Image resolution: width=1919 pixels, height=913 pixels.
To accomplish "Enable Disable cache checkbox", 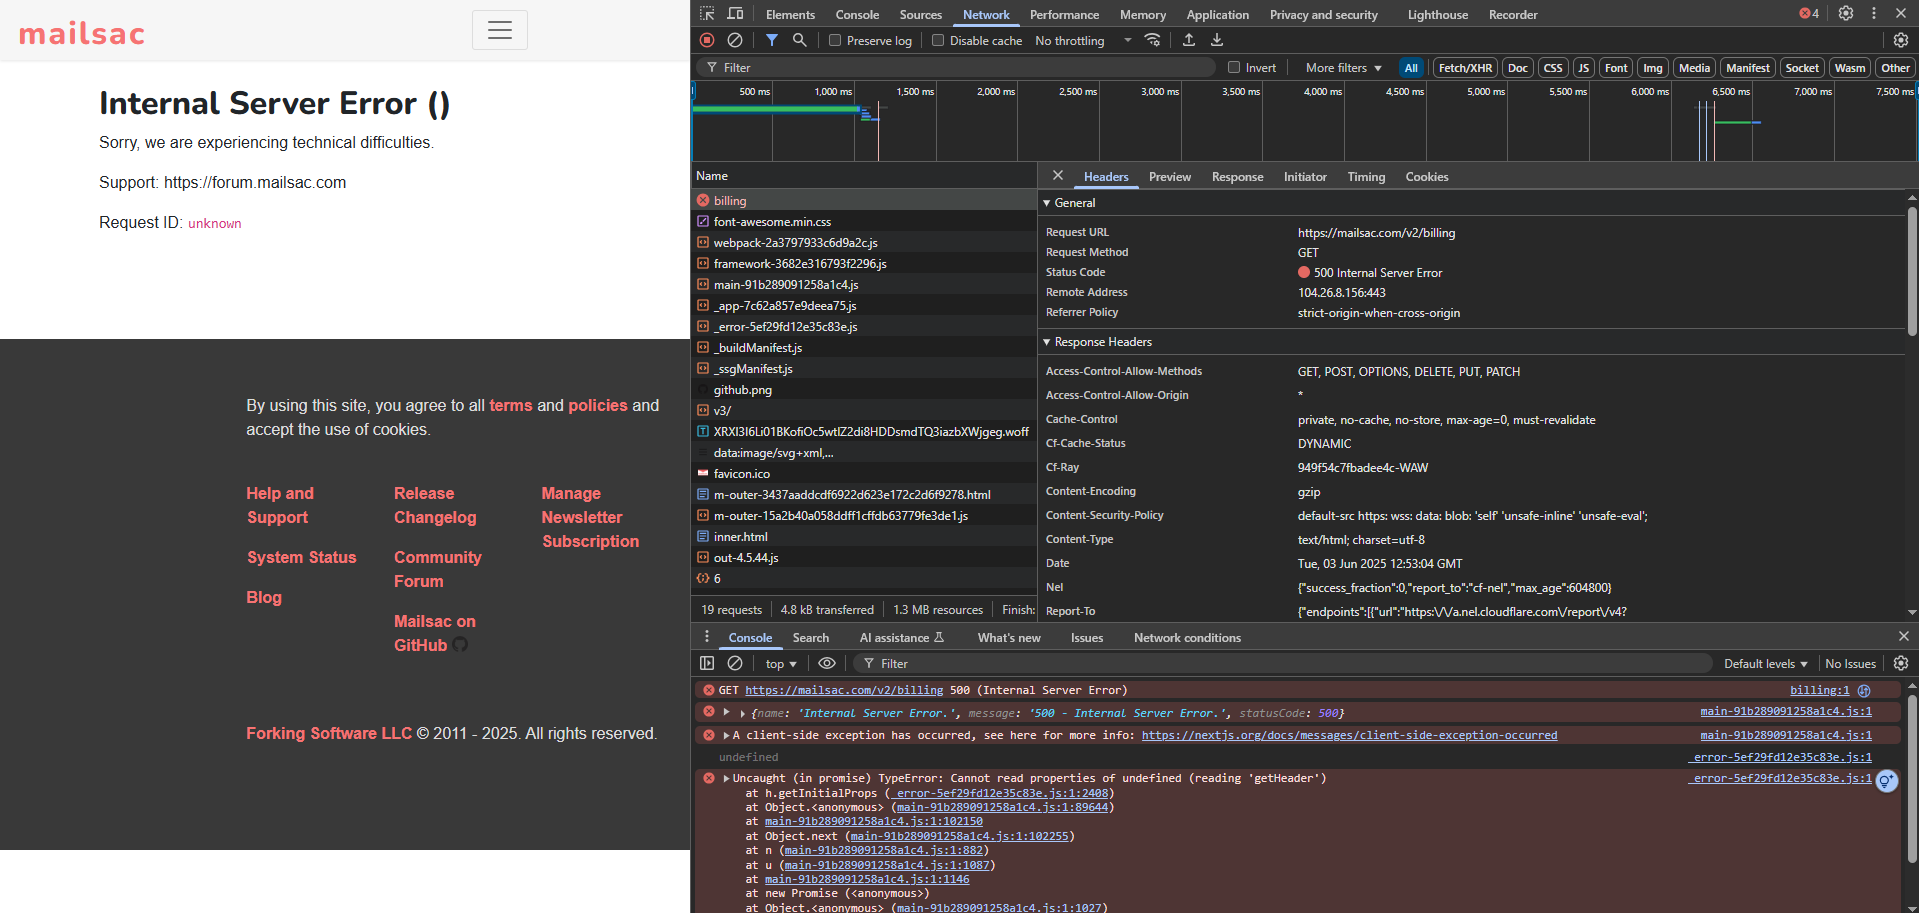I will (x=938, y=40).
